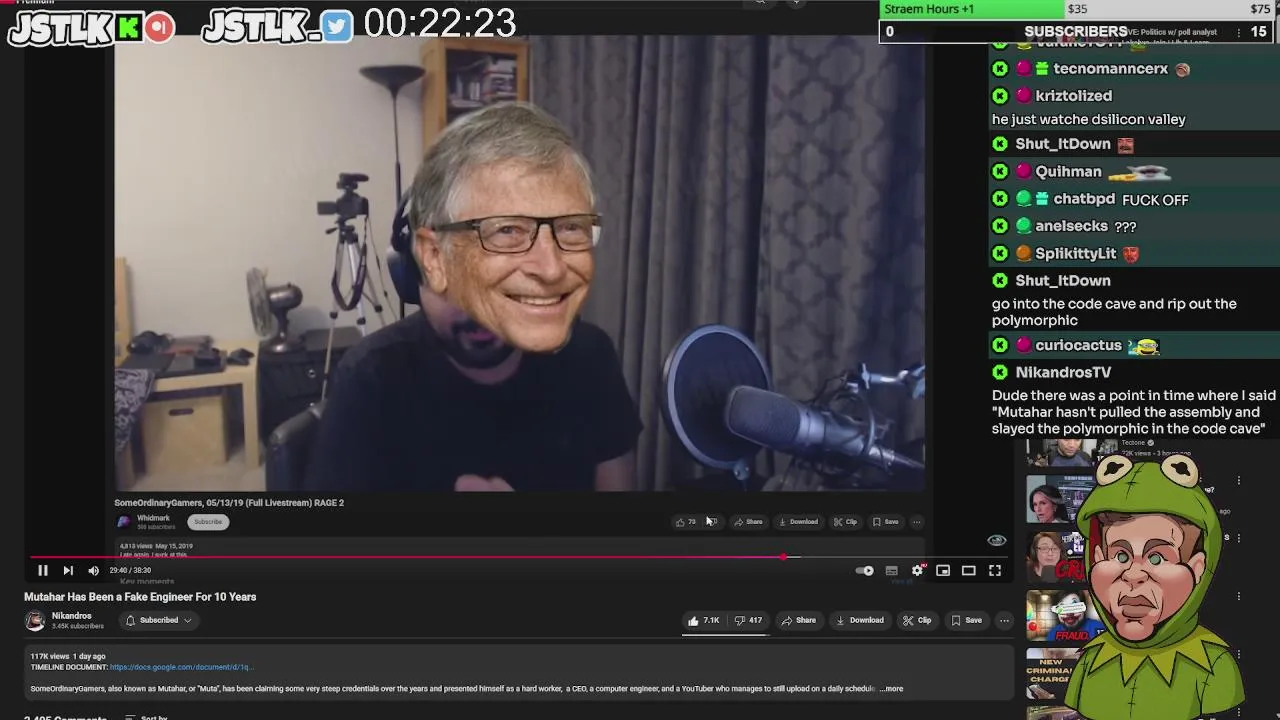Open the Nikandros channel name link
This screenshot has width=1280, height=720.
[71, 616]
